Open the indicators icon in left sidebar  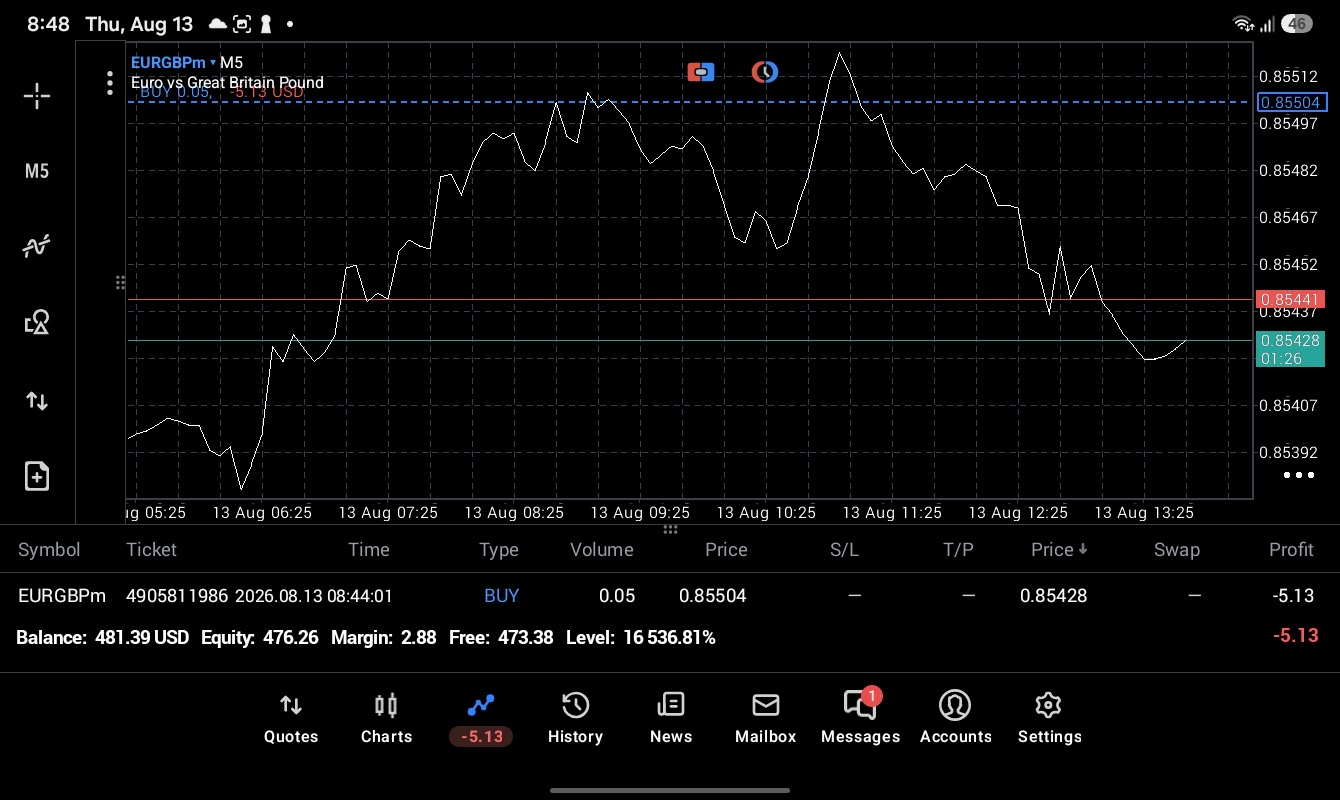(37, 246)
